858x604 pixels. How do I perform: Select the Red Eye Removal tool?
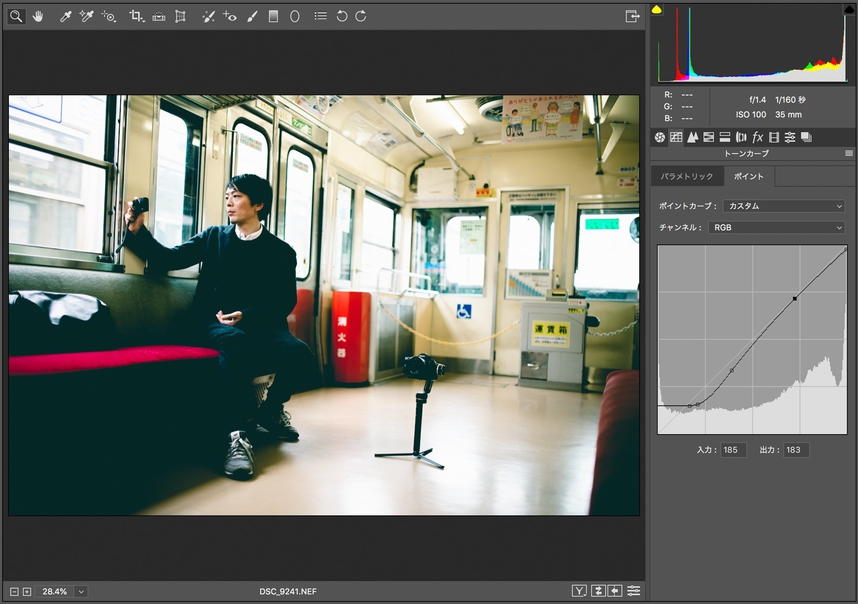coord(230,16)
